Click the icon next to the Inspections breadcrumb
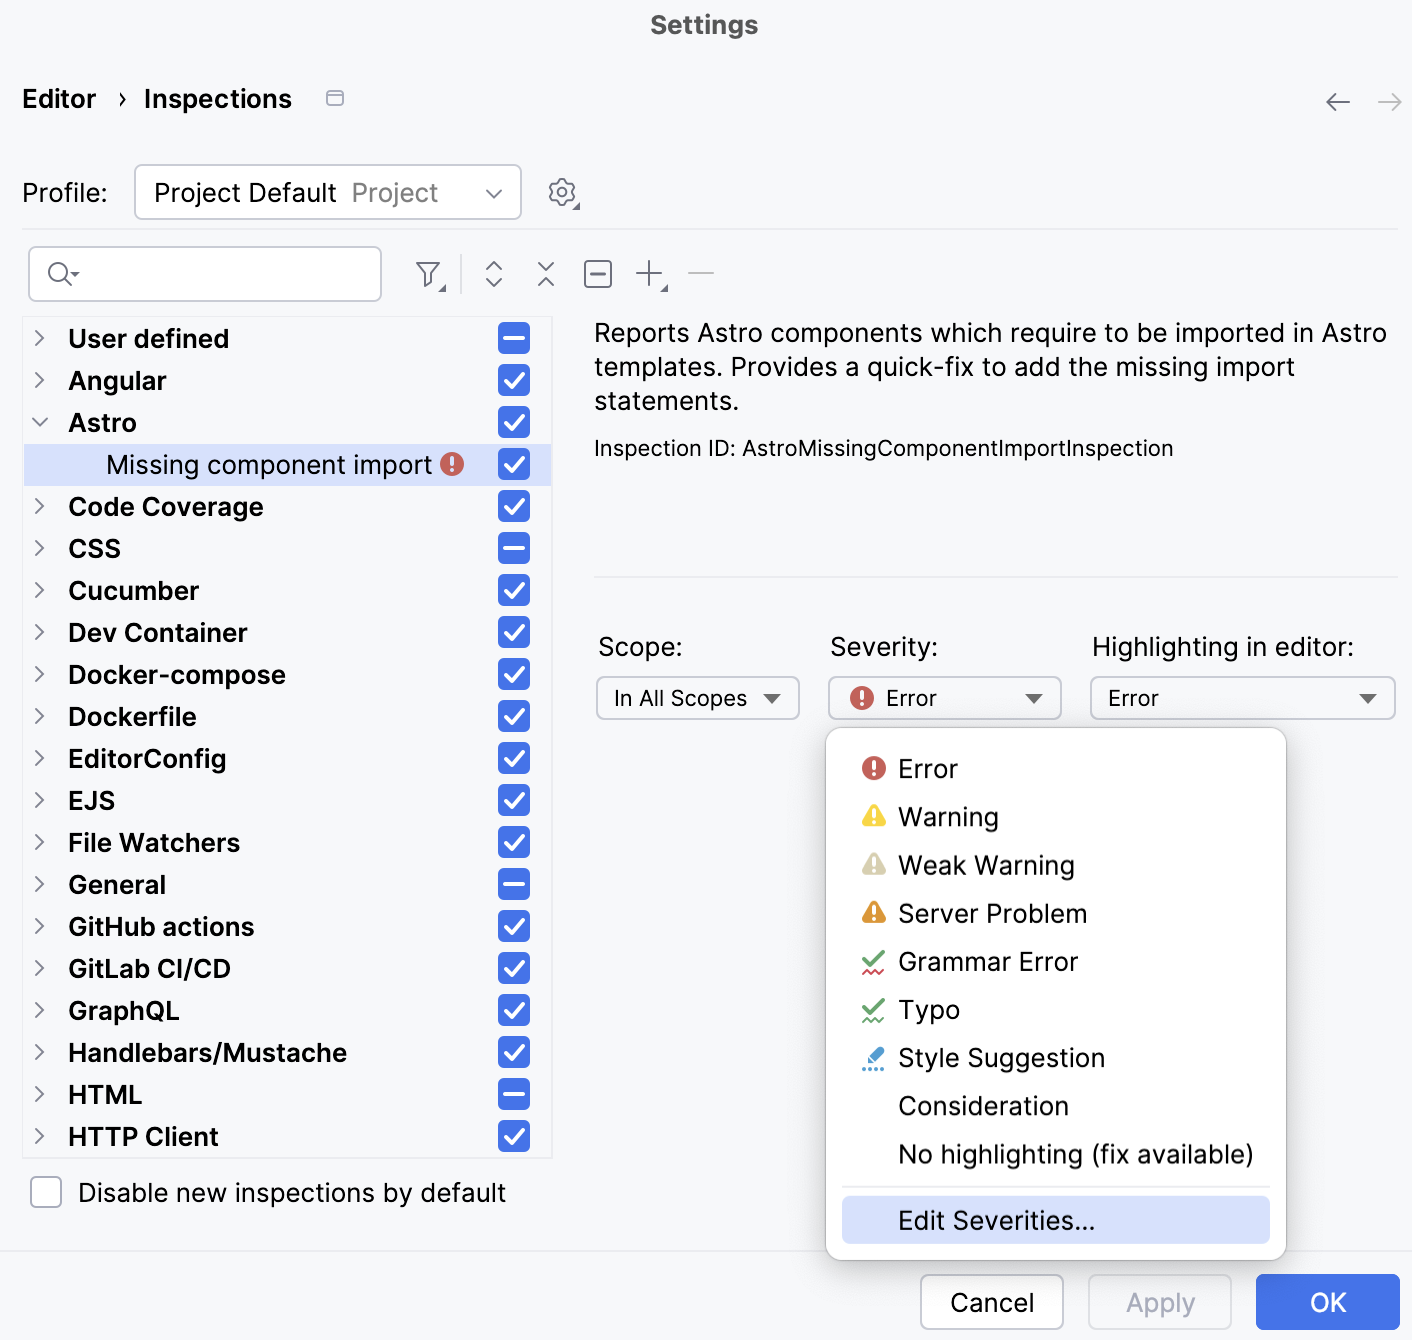The height and width of the screenshot is (1340, 1412). tap(335, 98)
